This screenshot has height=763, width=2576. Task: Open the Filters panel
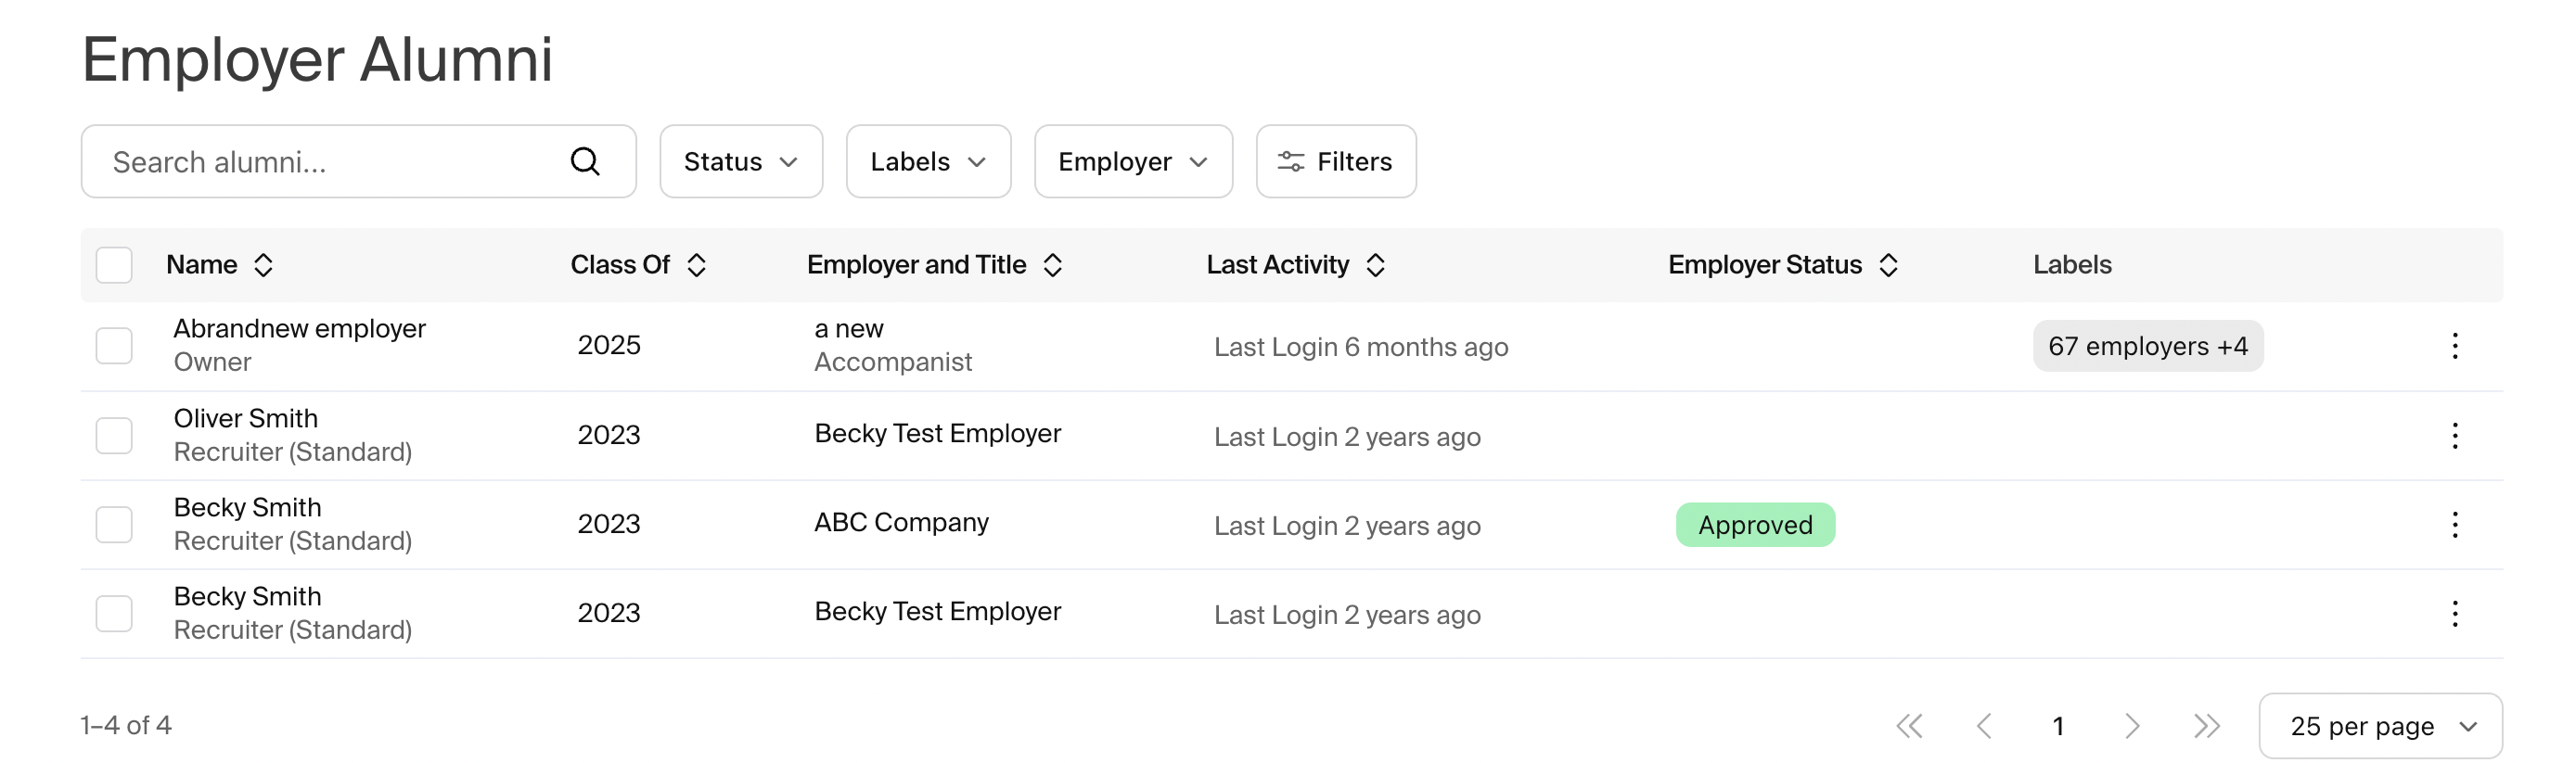click(1335, 161)
